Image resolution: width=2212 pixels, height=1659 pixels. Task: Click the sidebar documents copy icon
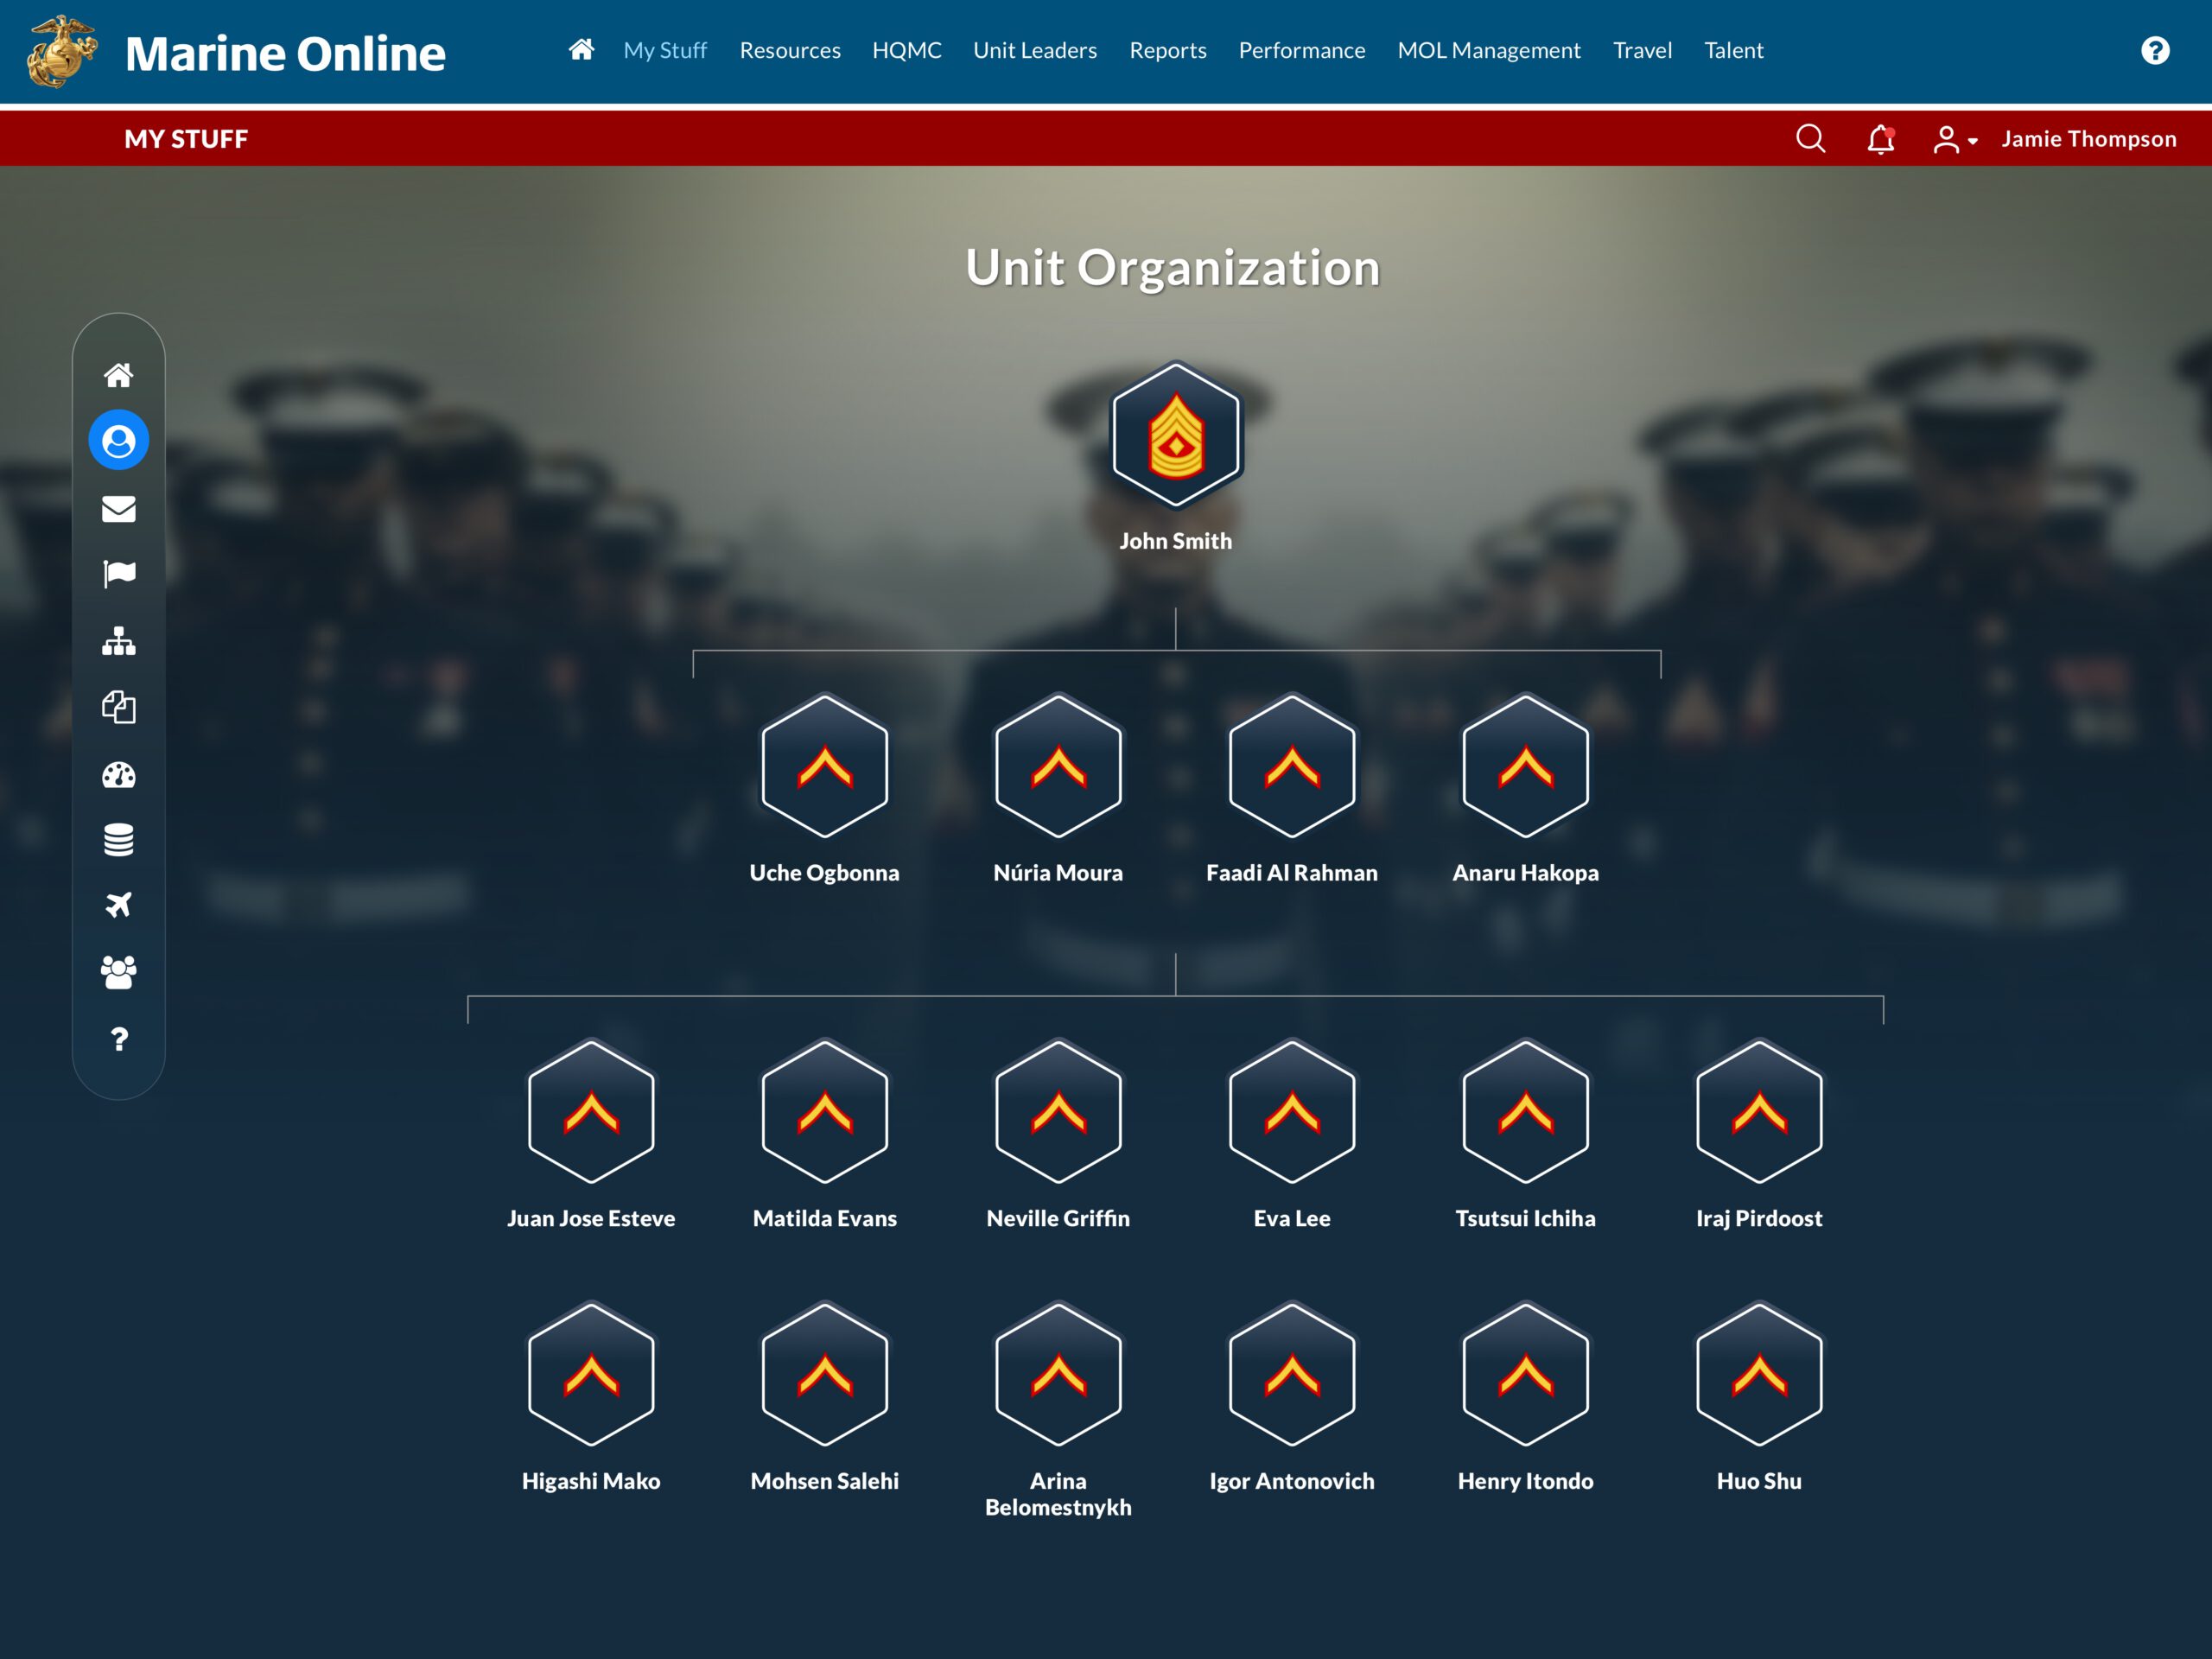(119, 707)
